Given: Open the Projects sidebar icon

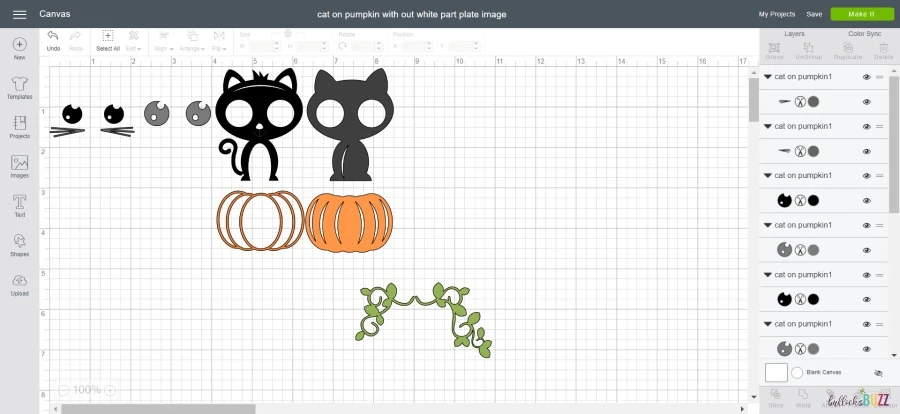Looking at the screenshot, I should pyautogui.click(x=20, y=123).
